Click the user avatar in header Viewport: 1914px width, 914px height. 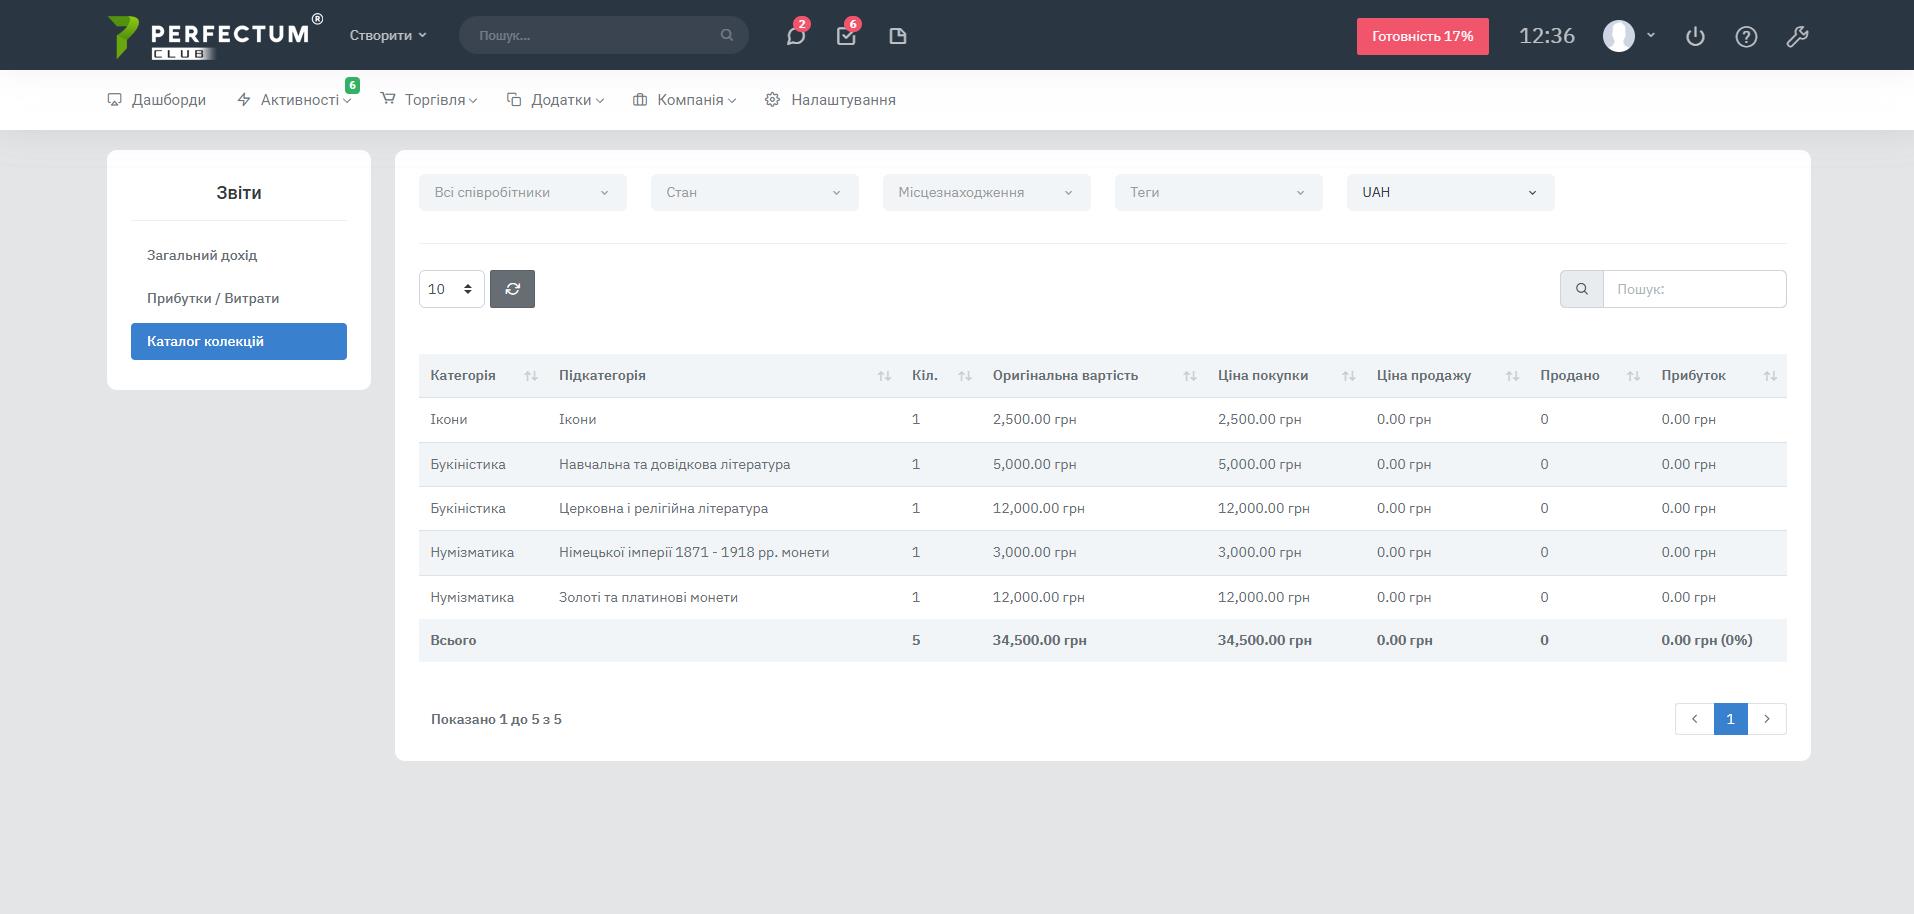pos(1618,36)
